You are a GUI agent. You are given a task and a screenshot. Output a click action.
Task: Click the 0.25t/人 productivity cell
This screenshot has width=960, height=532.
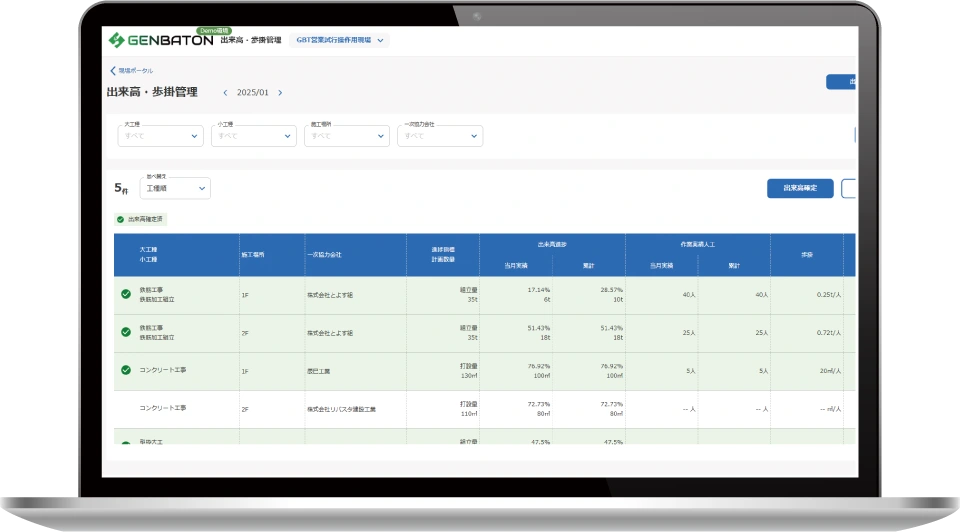pyautogui.click(x=829, y=295)
